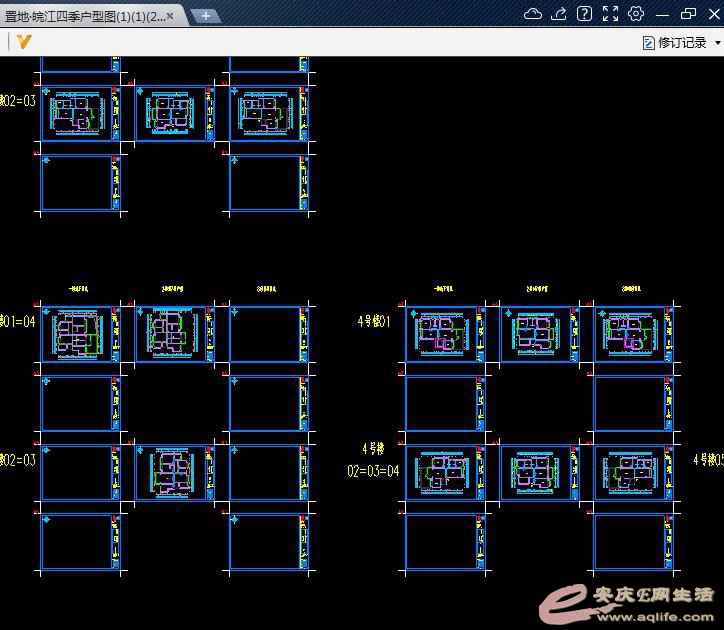Click the yellow V logo icon
Viewport: 724px width, 630px height.
click(x=25, y=42)
